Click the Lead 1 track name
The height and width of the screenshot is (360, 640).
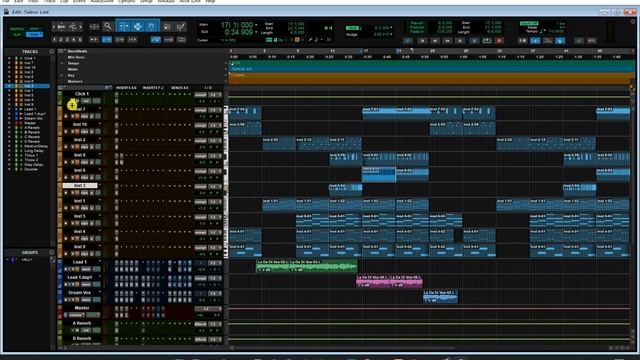(x=80, y=262)
